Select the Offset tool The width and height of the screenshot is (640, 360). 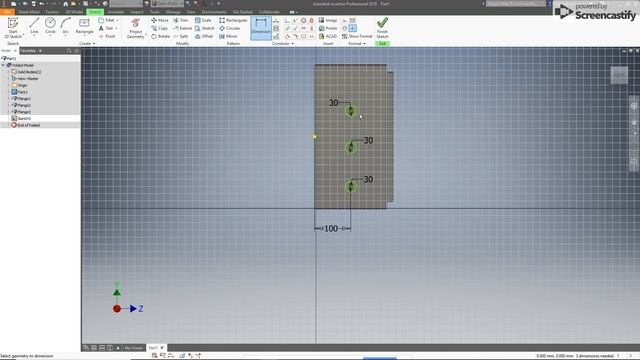click(204, 36)
